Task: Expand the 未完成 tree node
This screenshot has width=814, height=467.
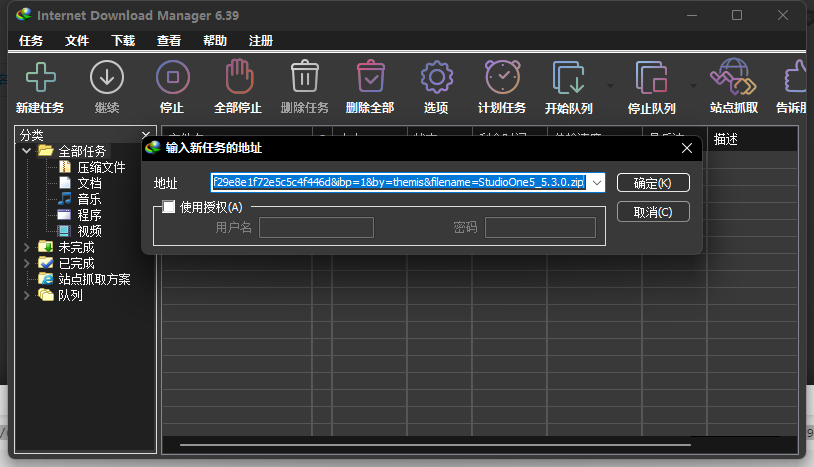Action: tap(26, 247)
